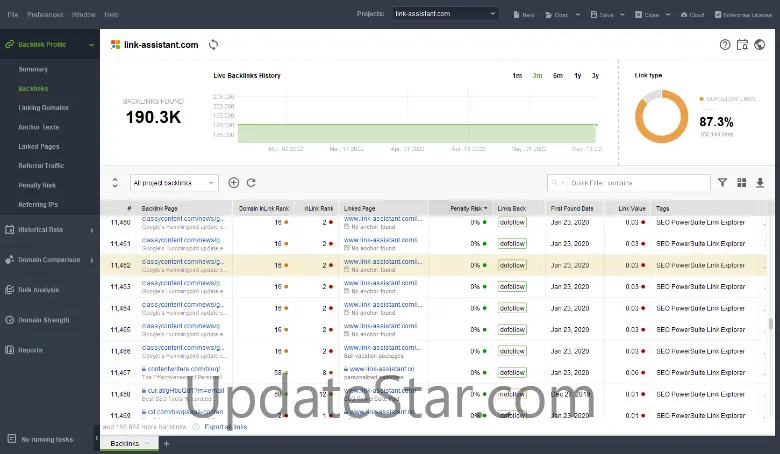The width and height of the screenshot is (780, 454).
Task: Click the Cloud toolbar button
Action: coord(692,14)
